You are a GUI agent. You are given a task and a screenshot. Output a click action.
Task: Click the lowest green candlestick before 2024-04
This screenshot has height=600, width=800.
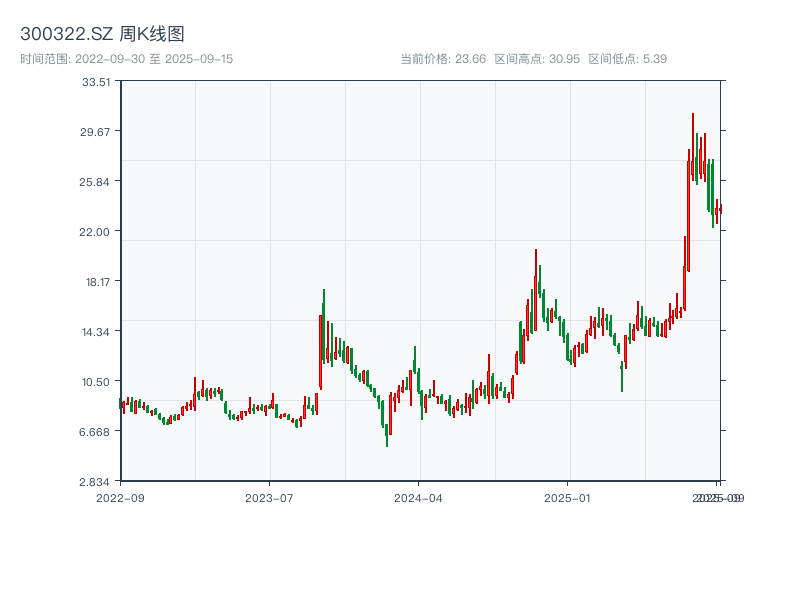(x=387, y=435)
